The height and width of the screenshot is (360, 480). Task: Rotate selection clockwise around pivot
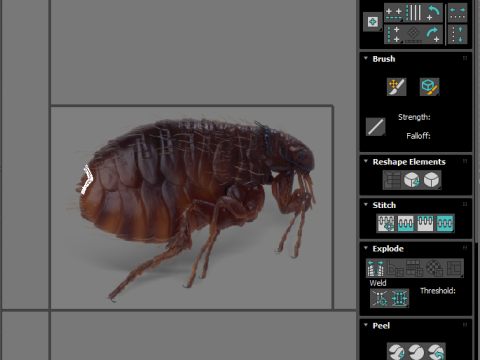433,34
